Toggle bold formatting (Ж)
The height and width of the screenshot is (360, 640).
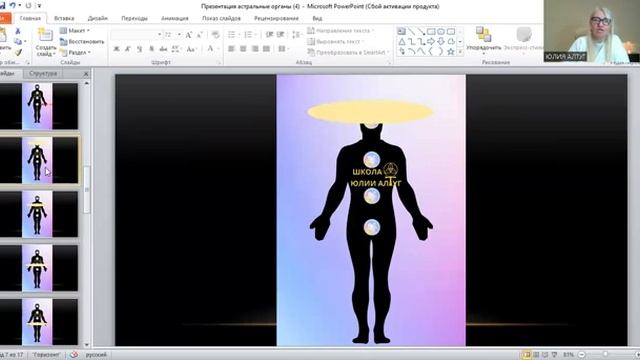pos(116,49)
